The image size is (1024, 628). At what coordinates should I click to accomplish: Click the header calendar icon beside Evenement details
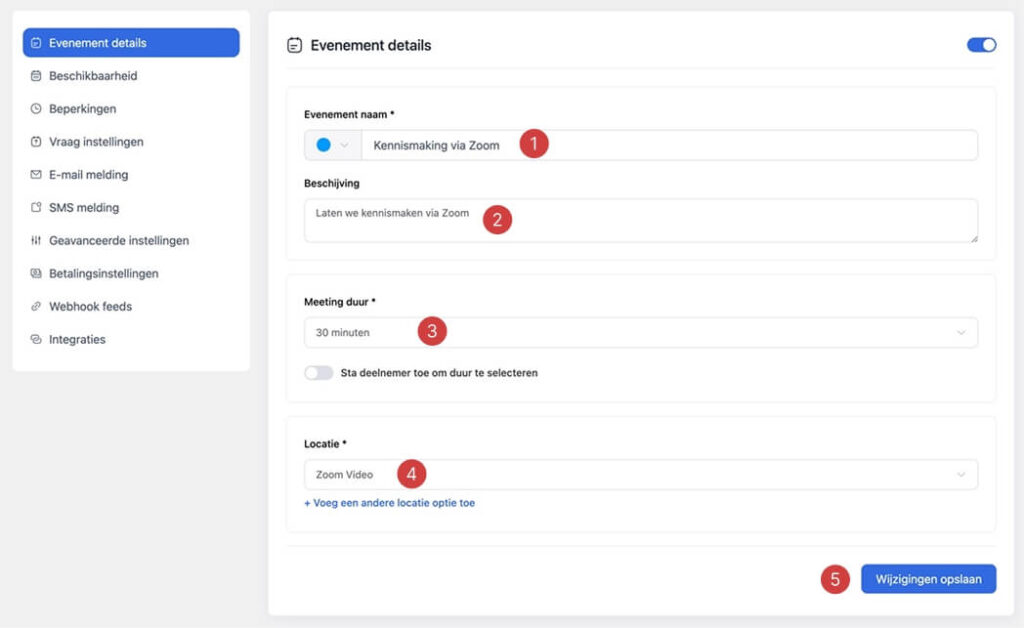click(295, 45)
